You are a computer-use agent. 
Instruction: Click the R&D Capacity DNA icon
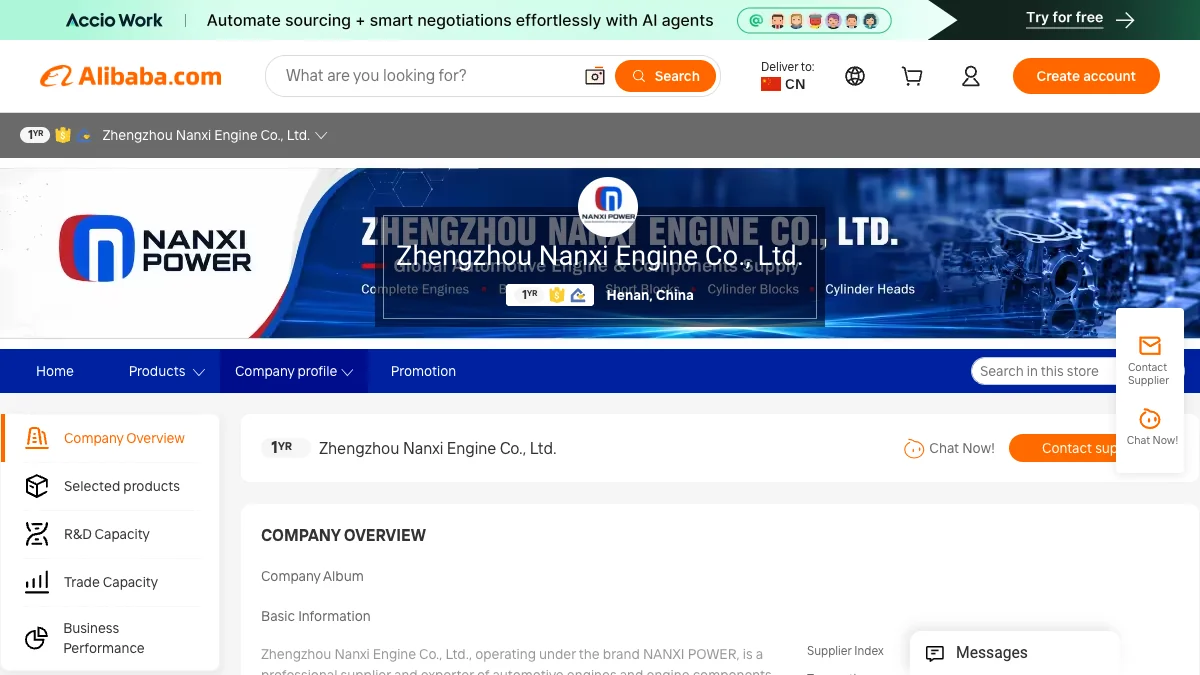37,534
